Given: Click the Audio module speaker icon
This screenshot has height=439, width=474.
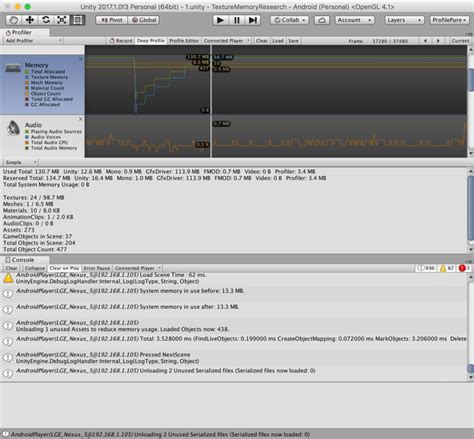Looking at the screenshot, I should click(x=13, y=128).
